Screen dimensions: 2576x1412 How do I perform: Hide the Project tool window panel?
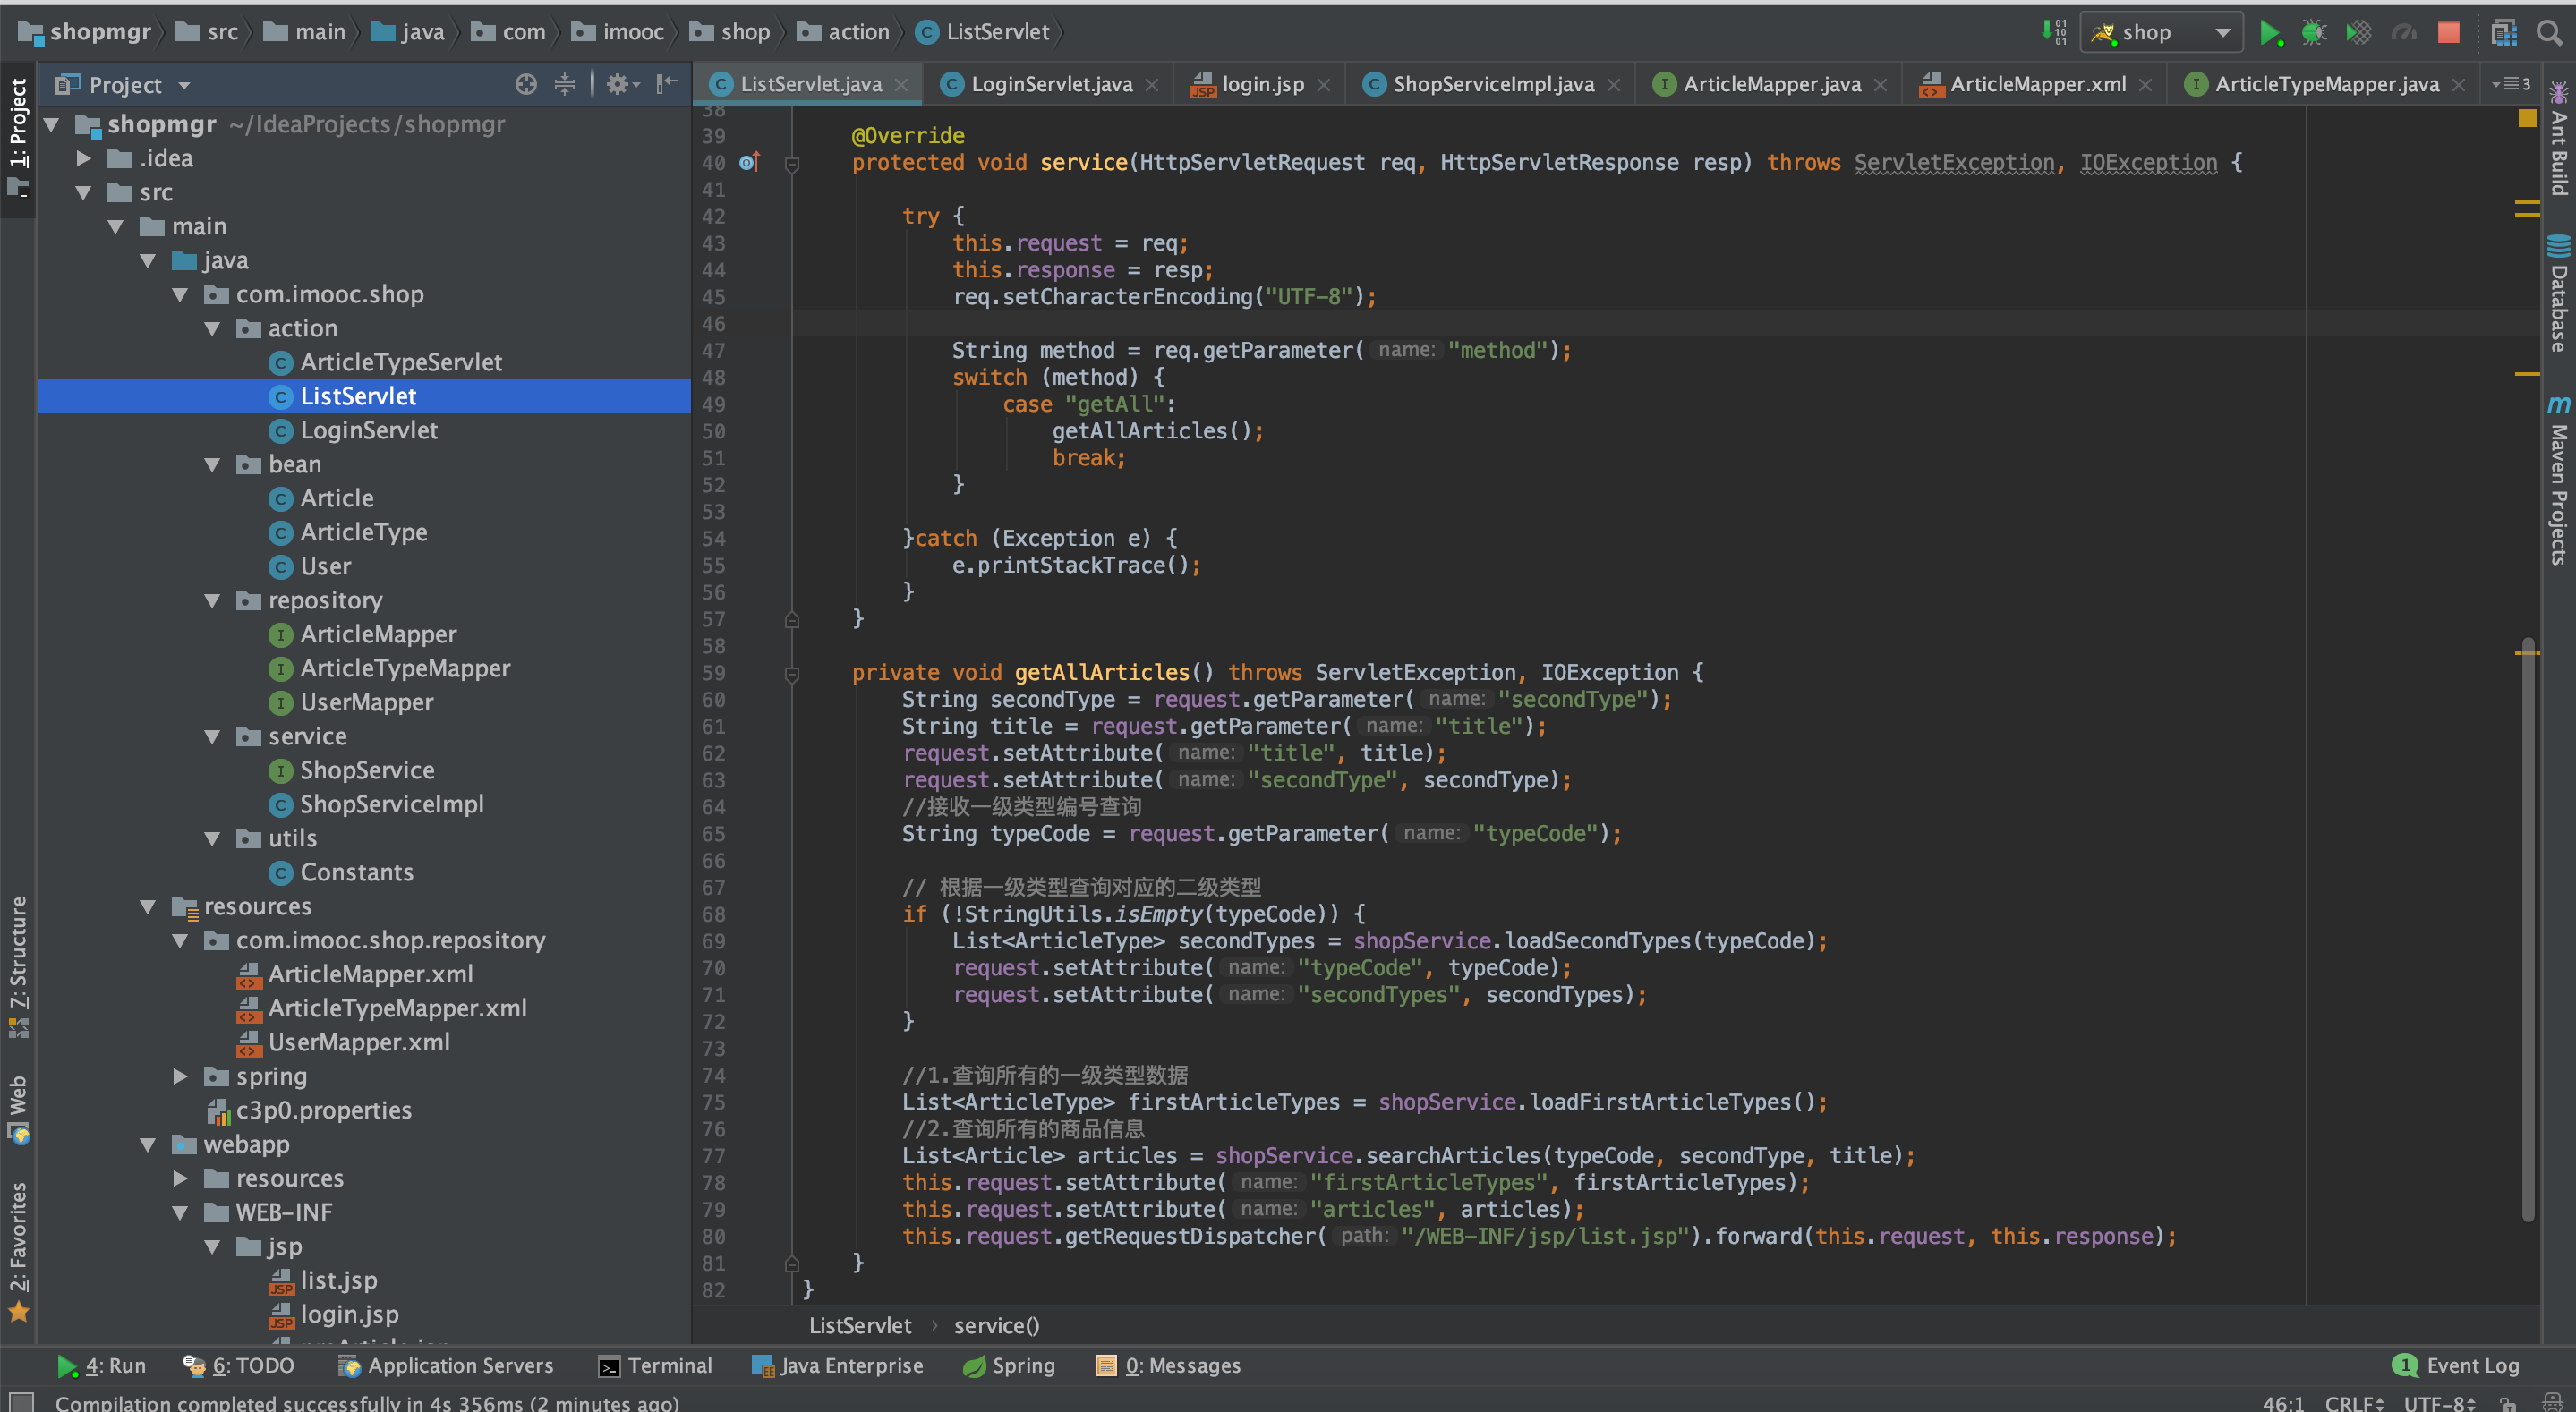click(x=667, y=84)
